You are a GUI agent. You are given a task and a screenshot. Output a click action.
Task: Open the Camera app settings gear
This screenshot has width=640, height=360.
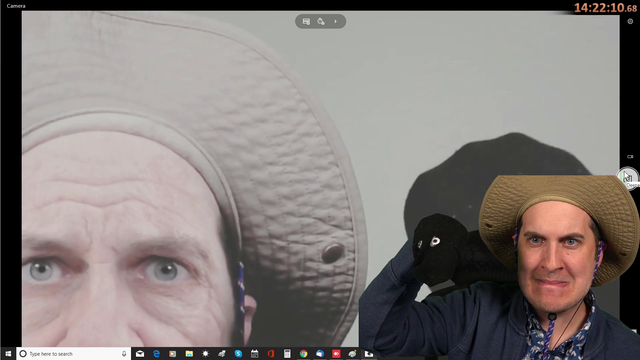(x=630, y=22)
